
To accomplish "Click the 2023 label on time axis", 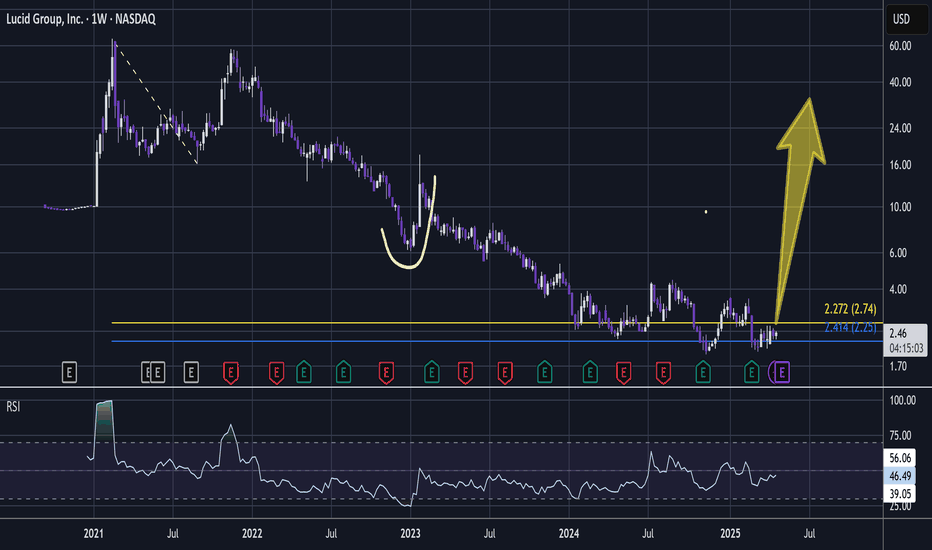I will click(x=410, y=533).
